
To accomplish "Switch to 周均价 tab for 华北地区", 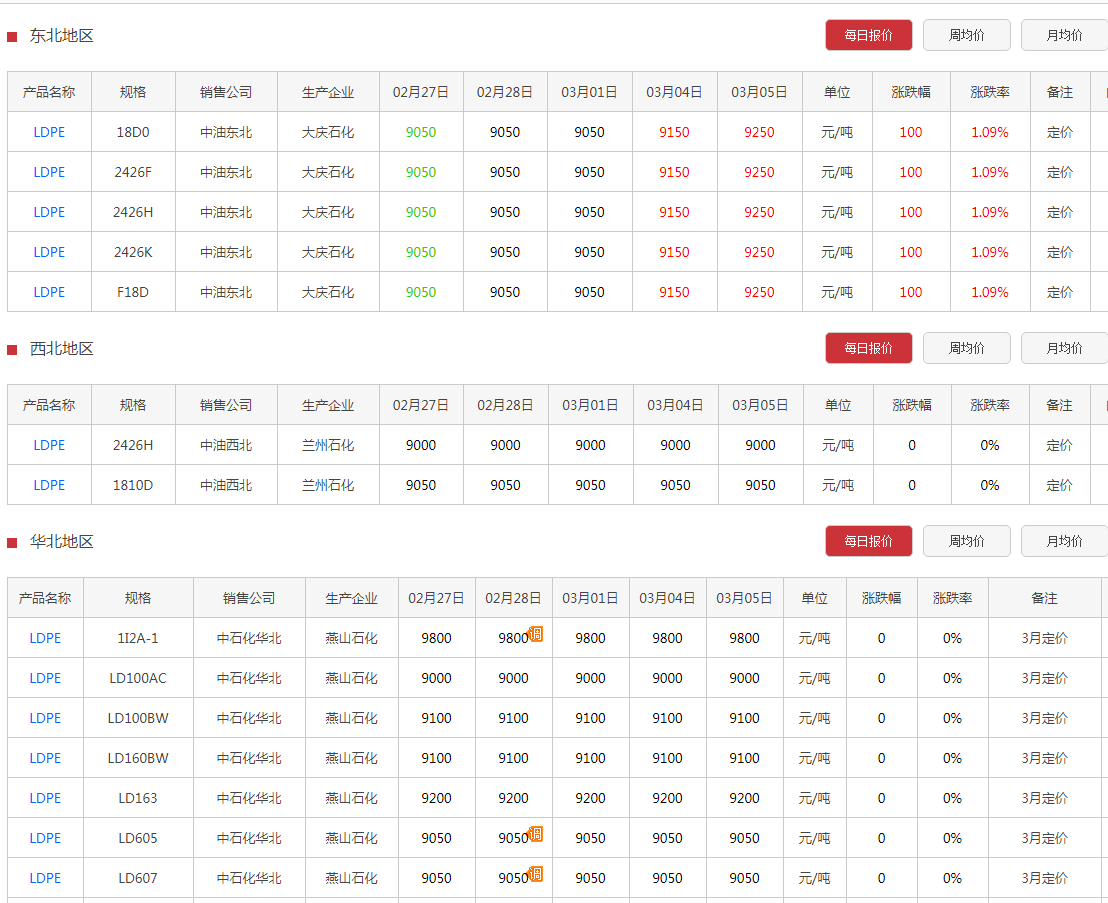I will click(966, 541).
